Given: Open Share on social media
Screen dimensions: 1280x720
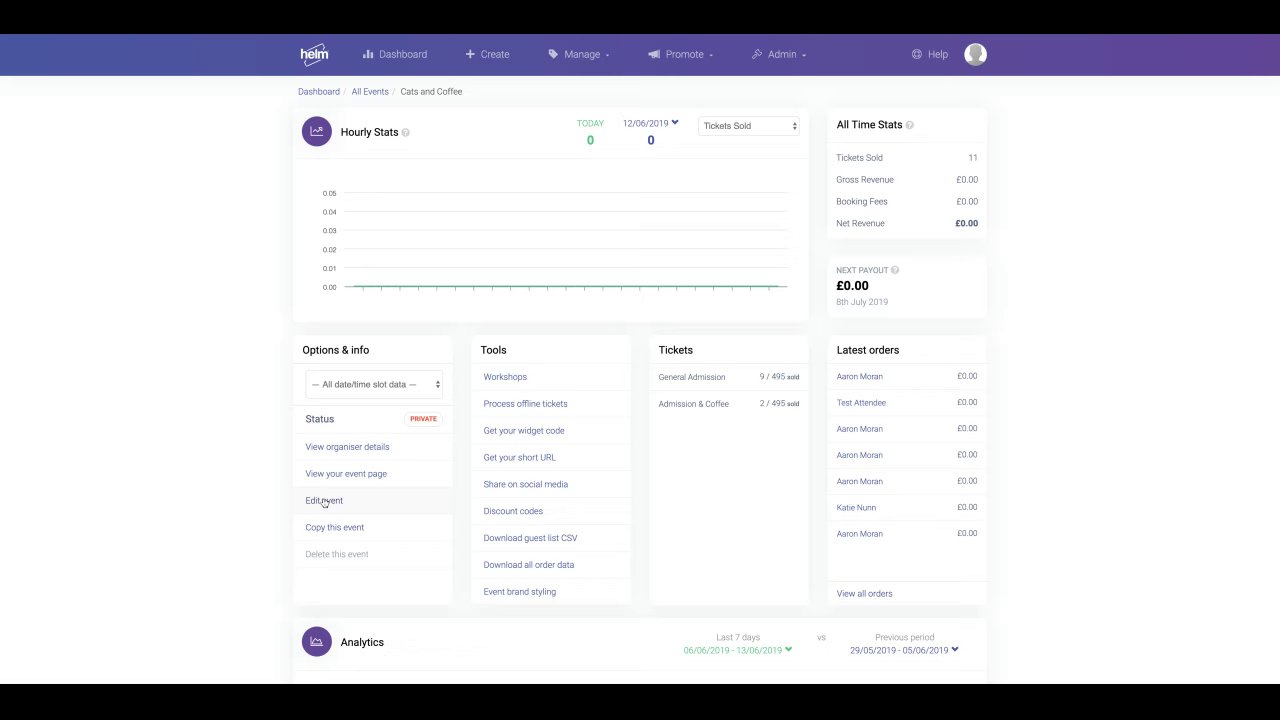Looking at the screenshot, I should pos(526,485).
